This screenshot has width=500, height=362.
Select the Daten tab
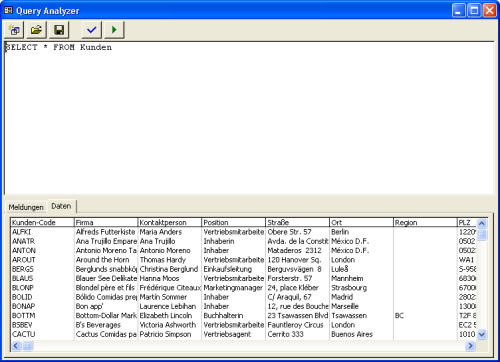coord(61,206)
